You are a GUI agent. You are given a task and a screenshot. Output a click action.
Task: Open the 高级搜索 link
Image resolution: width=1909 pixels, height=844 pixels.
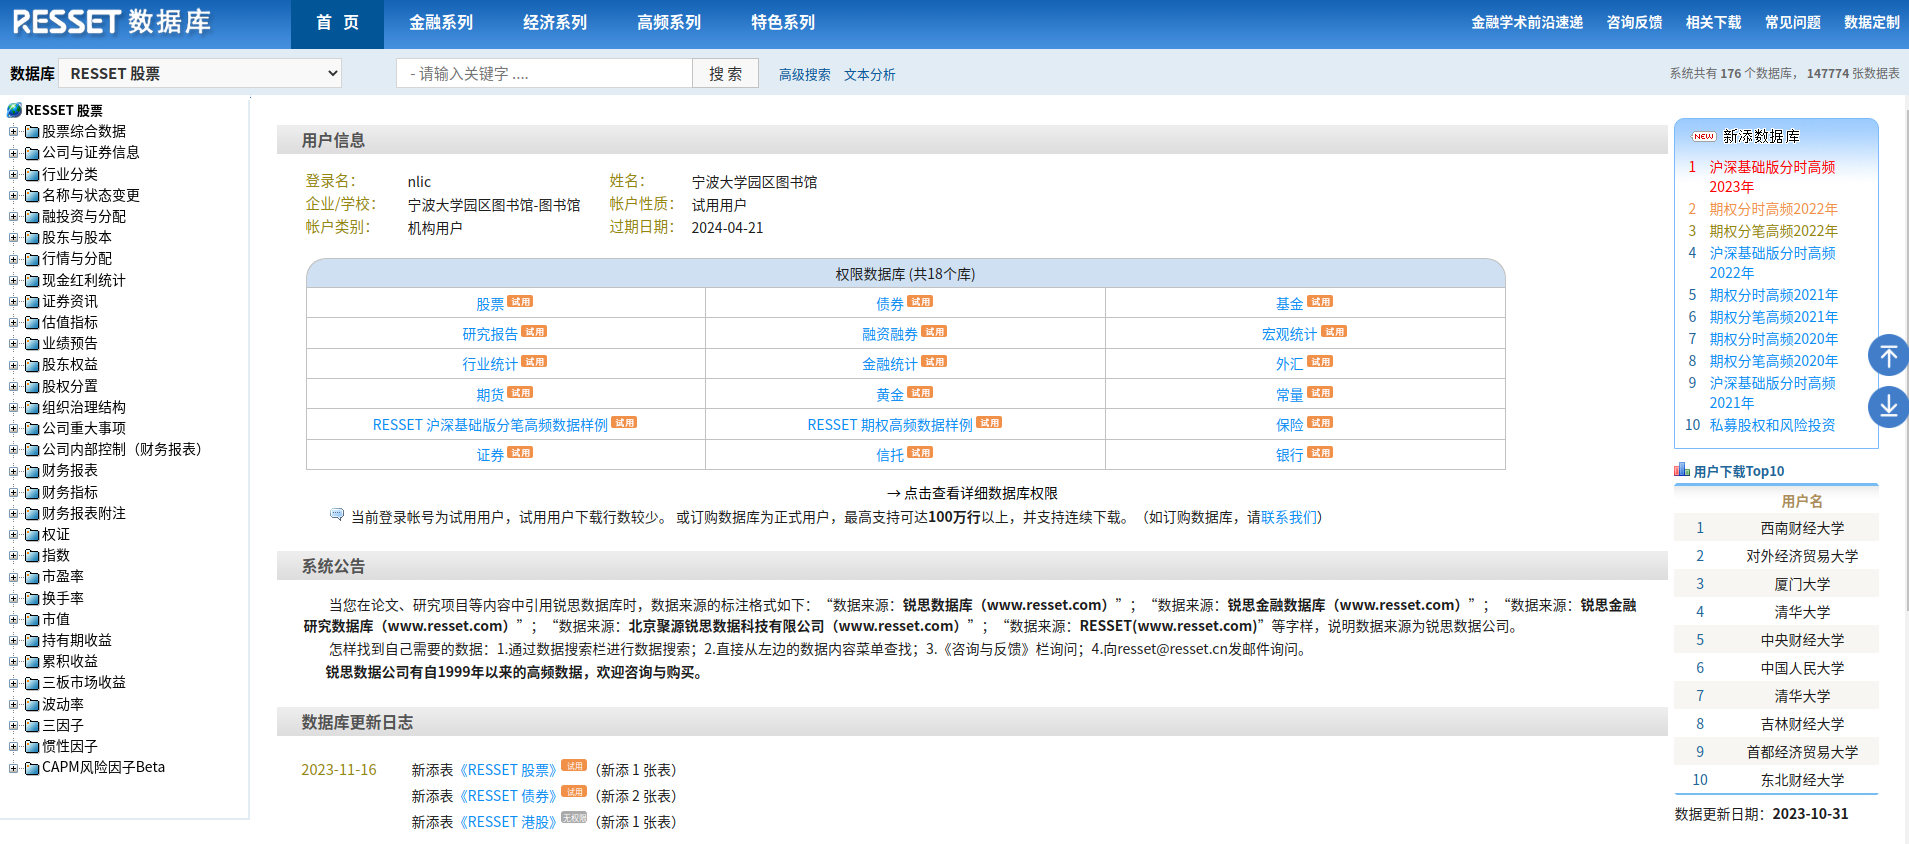coord(805,75)
